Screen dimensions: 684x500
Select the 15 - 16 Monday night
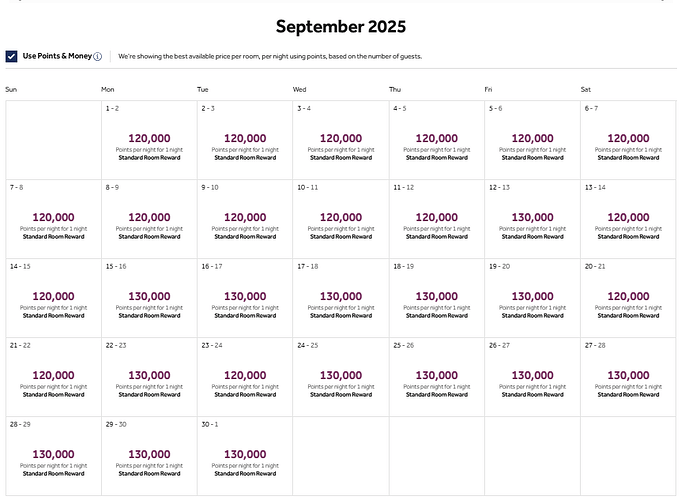pyautogui.click(x=149, y=298)
